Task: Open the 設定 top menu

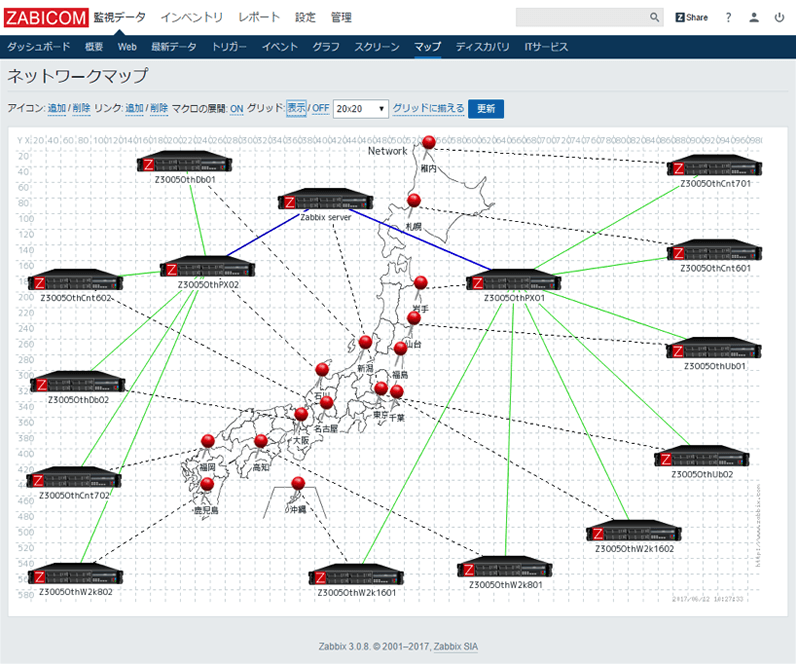Action: click(x=305, y=17)
